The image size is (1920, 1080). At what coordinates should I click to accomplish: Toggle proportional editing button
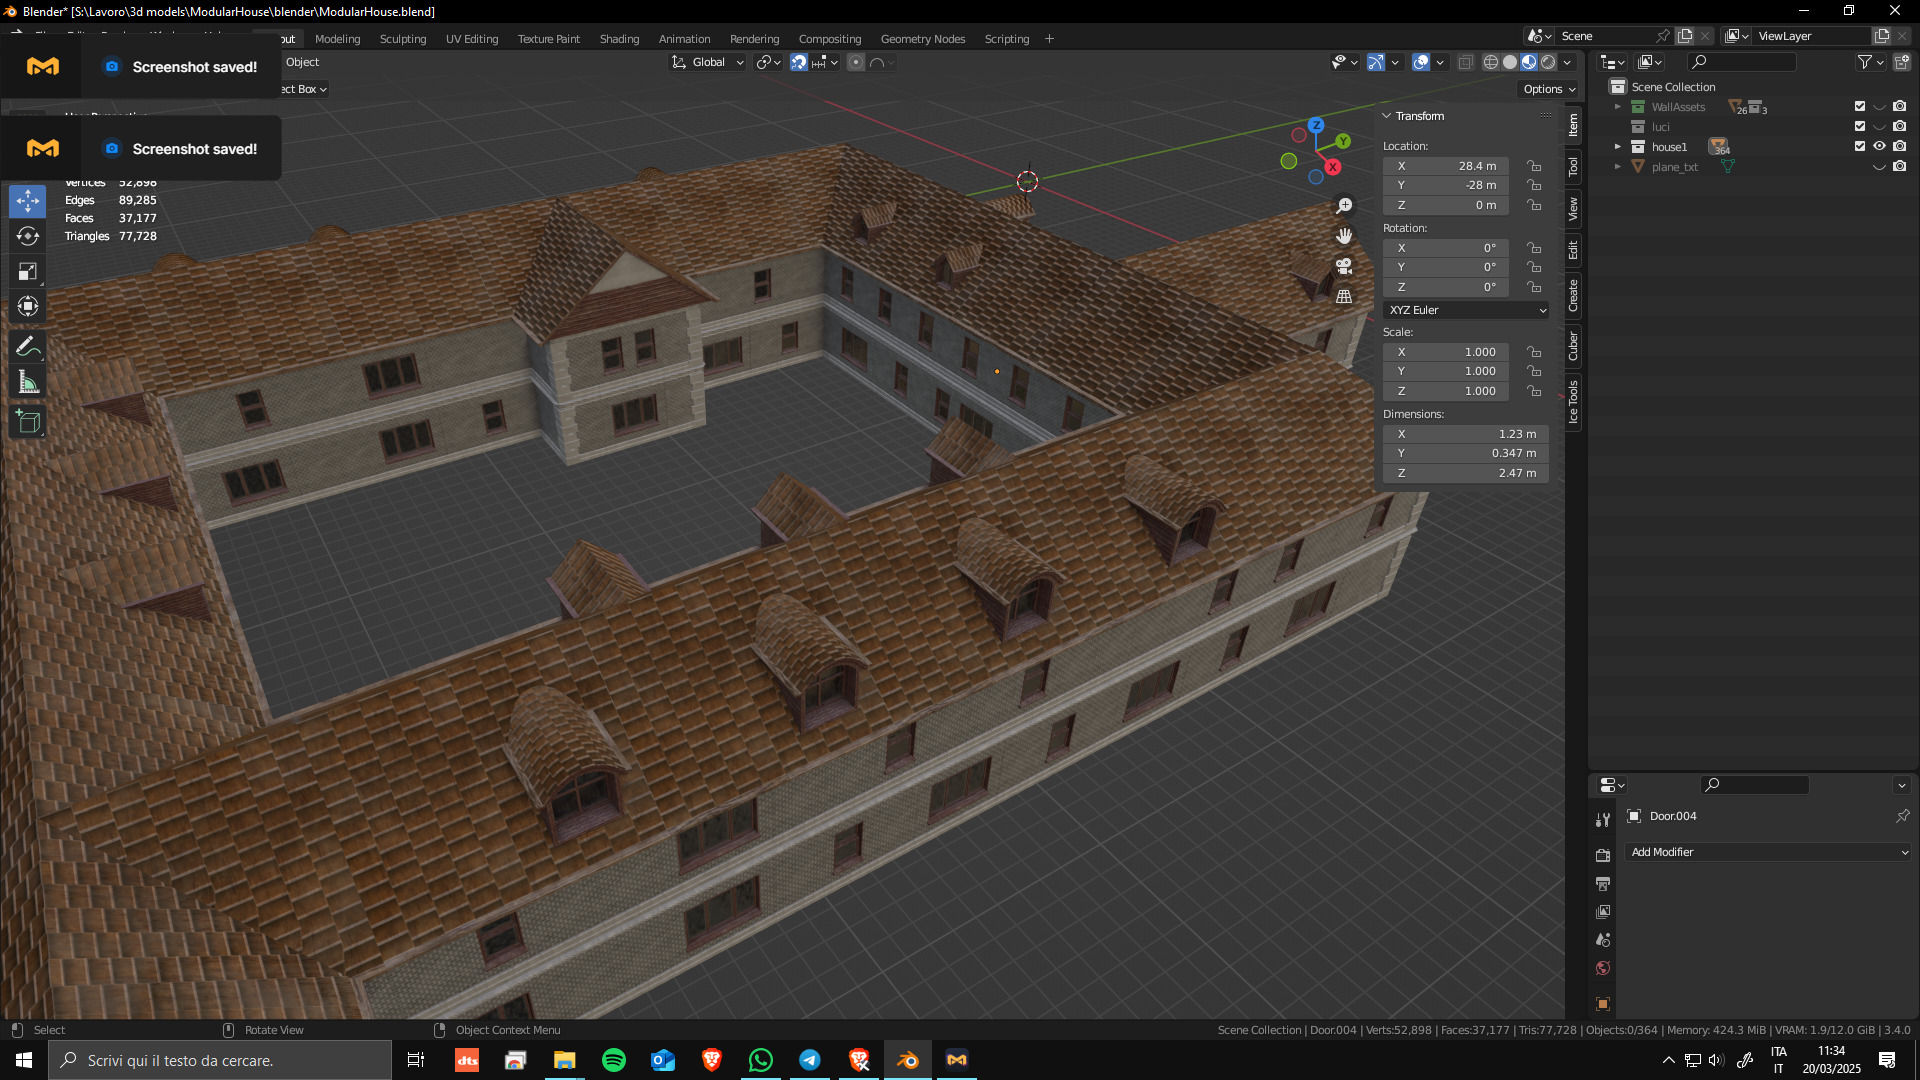[x=856, y=62]
